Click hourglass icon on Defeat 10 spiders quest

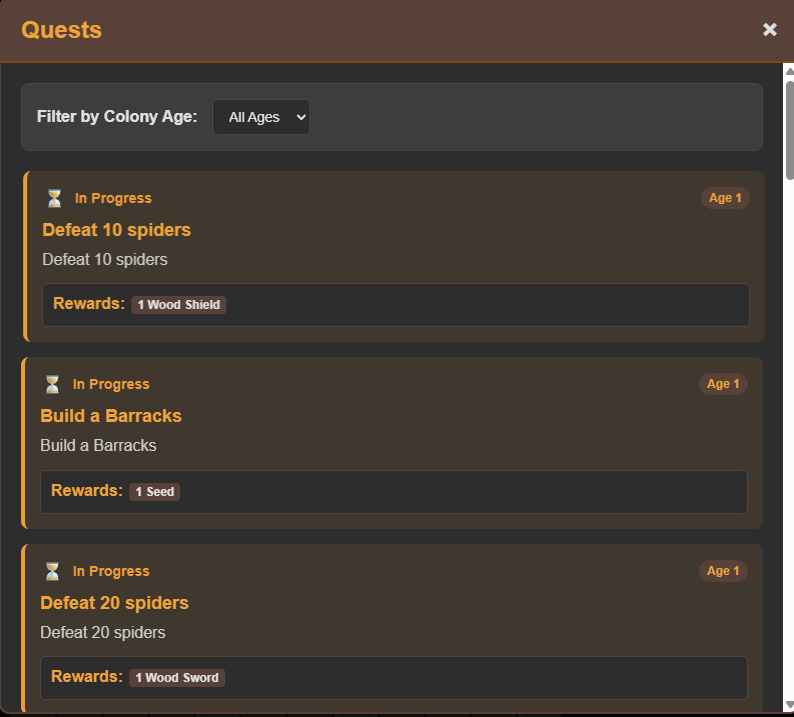click(x=54, y=198)
